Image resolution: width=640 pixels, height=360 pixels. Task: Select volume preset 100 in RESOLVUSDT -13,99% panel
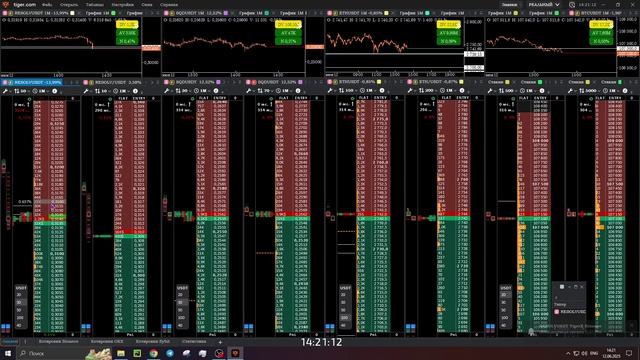pyautogui.click(x=20, y=318)
